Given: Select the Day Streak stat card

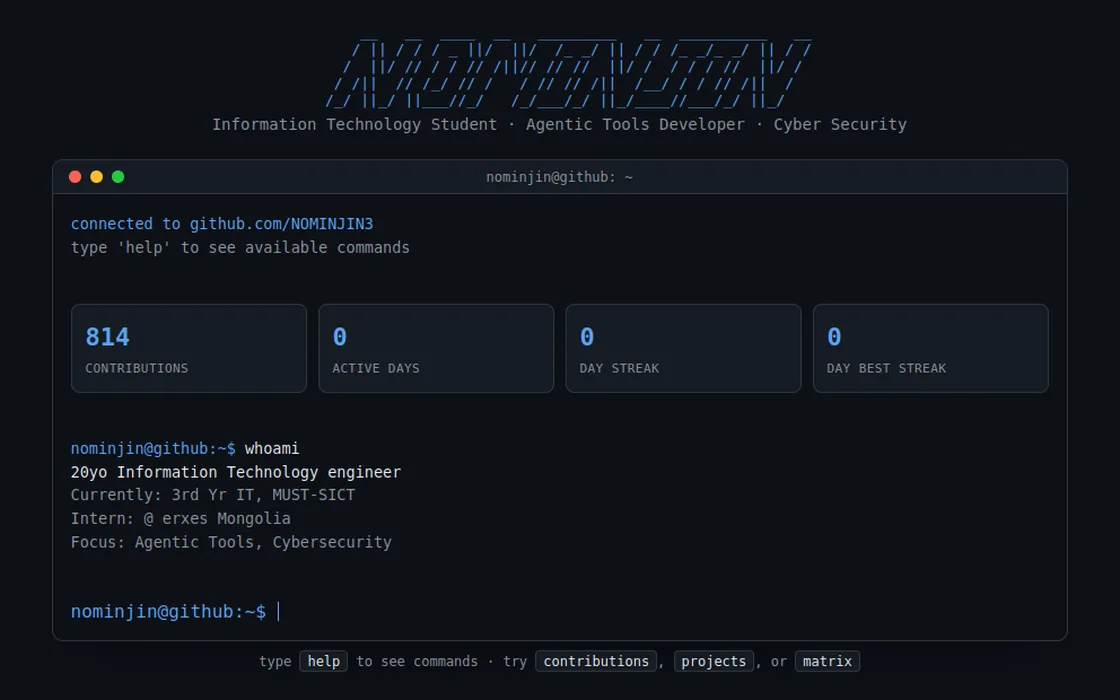Looking at the screenshot, I should pos(684,349).
